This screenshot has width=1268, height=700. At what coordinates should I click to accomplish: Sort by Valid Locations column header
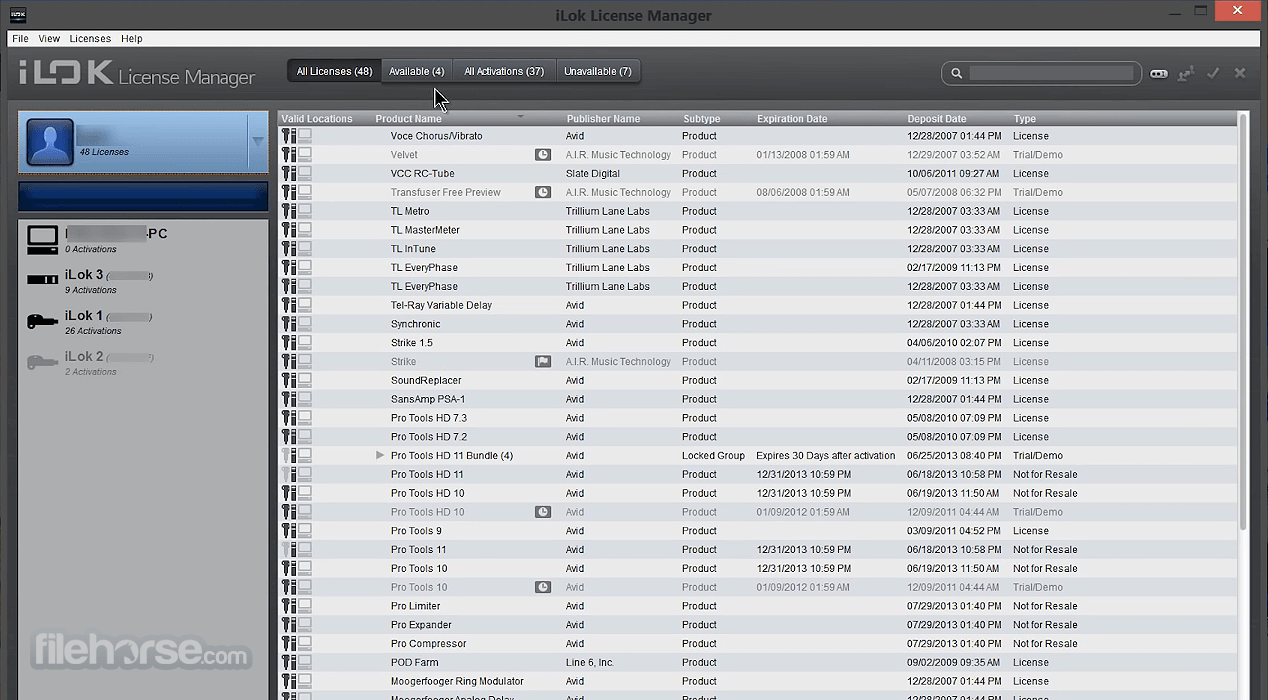click(x=317, y=119)
